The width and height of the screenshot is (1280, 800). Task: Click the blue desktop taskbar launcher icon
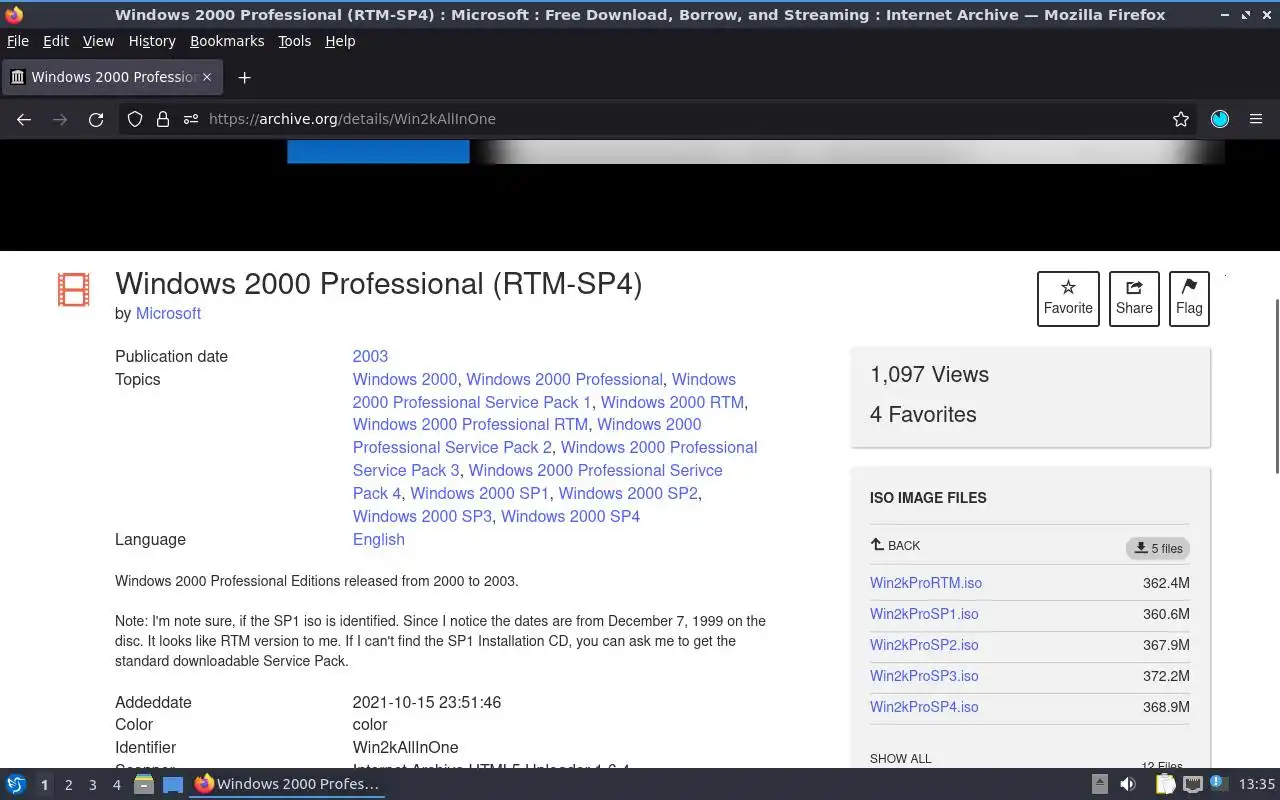pos(173,784)
